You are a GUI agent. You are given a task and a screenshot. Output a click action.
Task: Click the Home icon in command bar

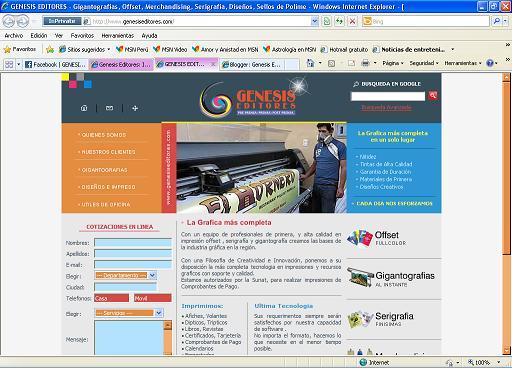310,63
